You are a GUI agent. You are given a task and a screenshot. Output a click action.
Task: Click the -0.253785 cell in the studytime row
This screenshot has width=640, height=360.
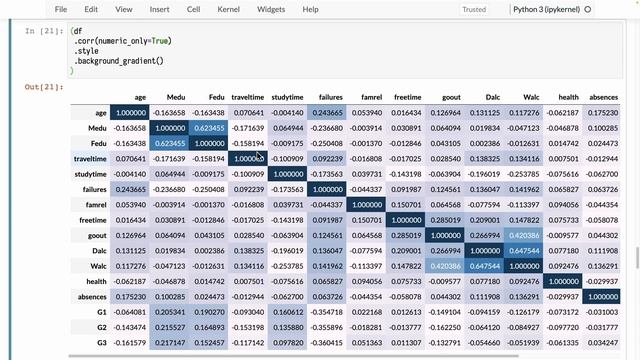pyautogui.click(x=524, y=174)
